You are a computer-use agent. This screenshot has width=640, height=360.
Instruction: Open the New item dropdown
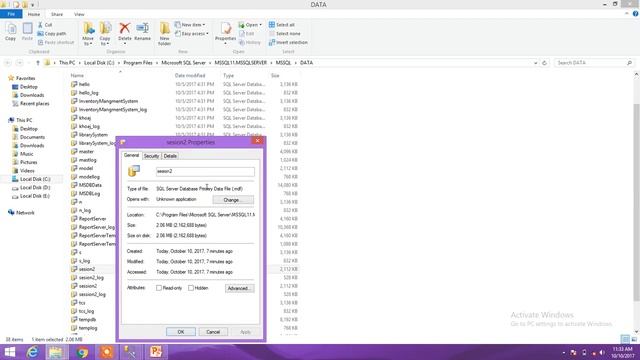pyautogui.click(x=190, y=25)
